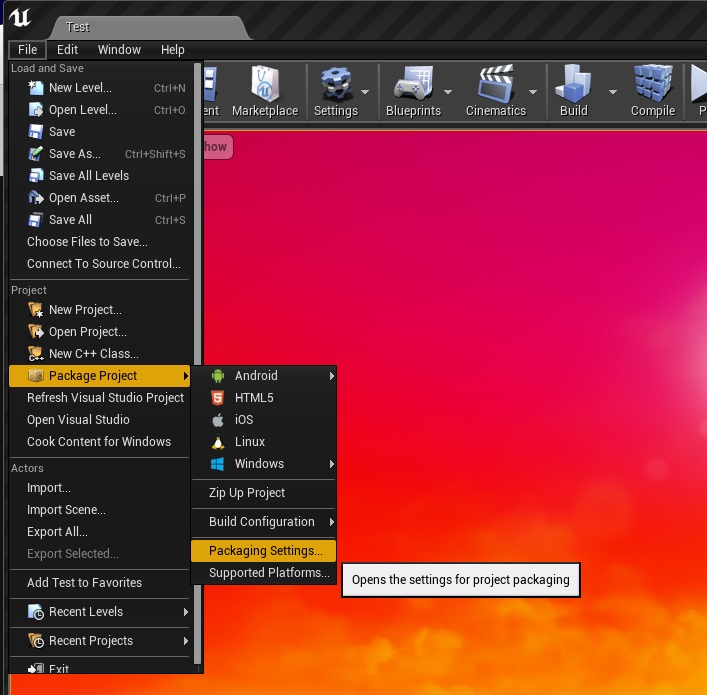The height and width of the screenshot is (695, 707).
Task: Choose HTML5 as the packaging platform
Action: coord(254,398)
